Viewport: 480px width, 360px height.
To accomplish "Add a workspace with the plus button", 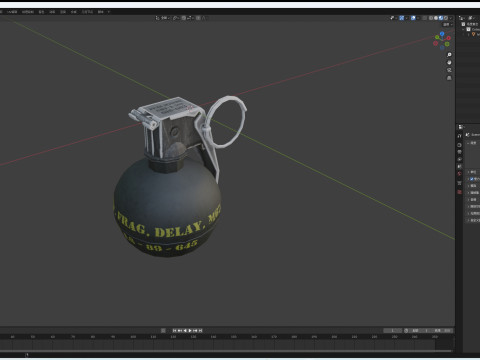I will click(109, 12).
